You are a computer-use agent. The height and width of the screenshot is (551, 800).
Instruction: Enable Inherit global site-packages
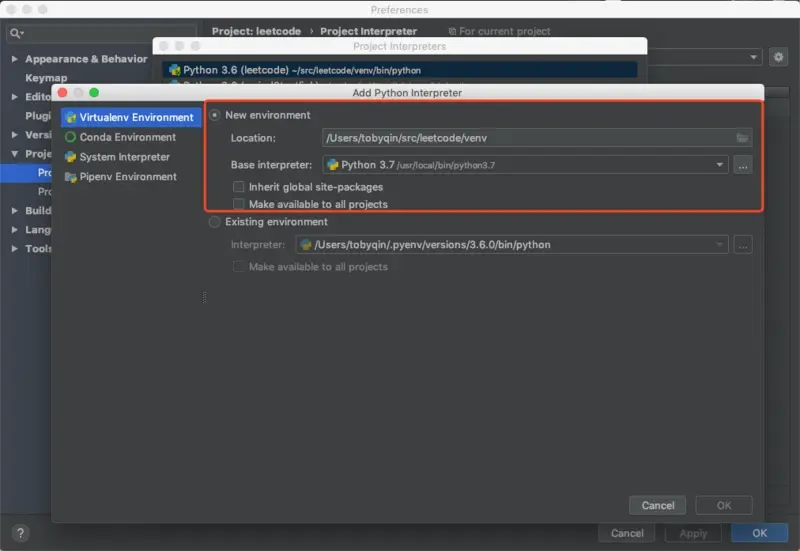238,187
